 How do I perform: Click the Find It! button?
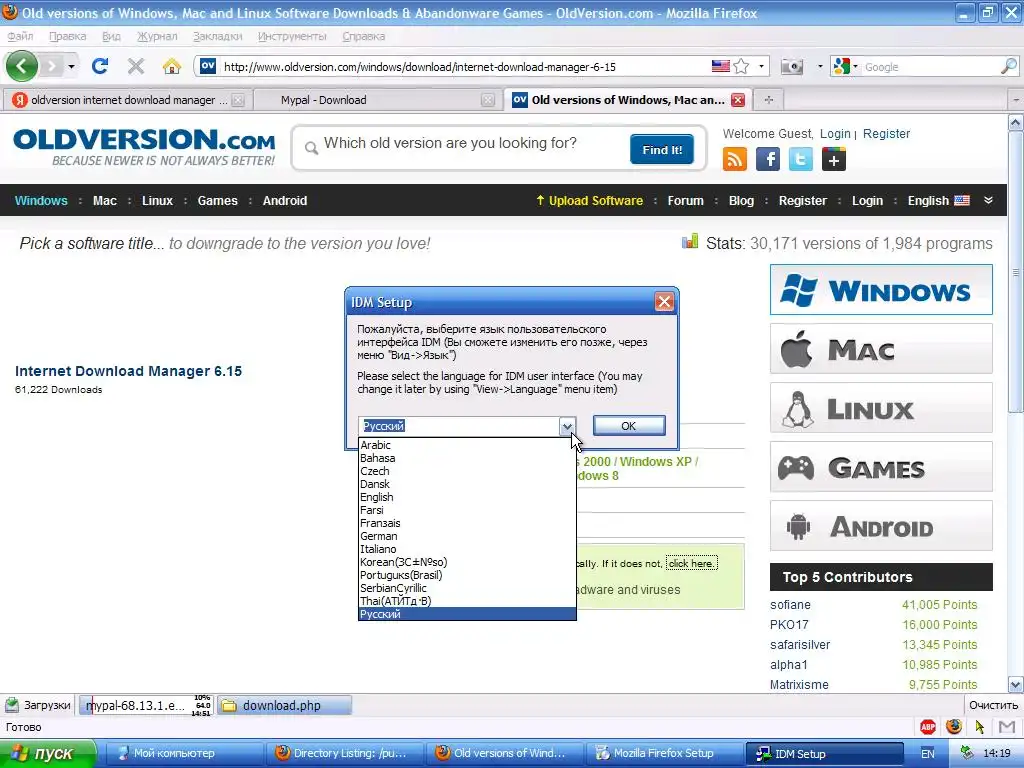[662, 150]
